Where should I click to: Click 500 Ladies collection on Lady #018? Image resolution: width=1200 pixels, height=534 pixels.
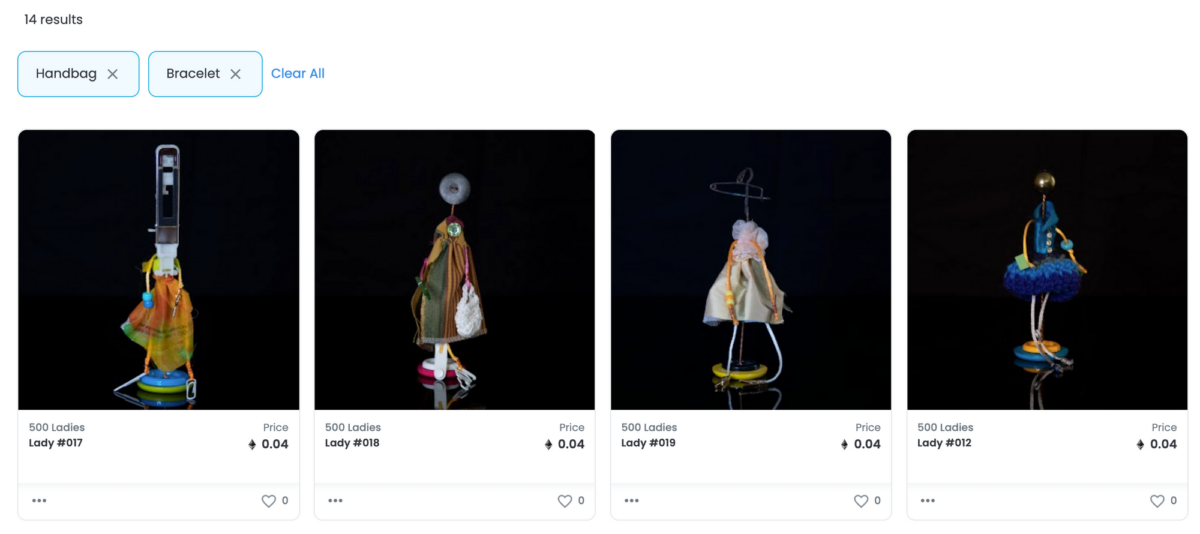coord(353,428)
